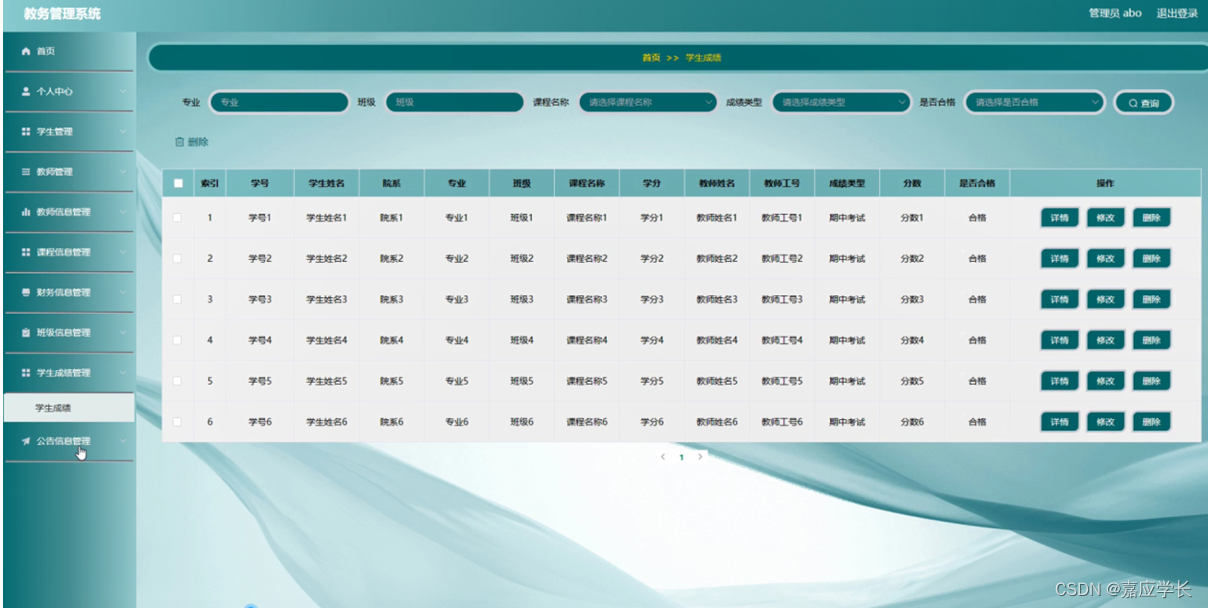Select the 学生成绩 submenu item
This screenshot has height=608, width=1208.
coord(68,408)
